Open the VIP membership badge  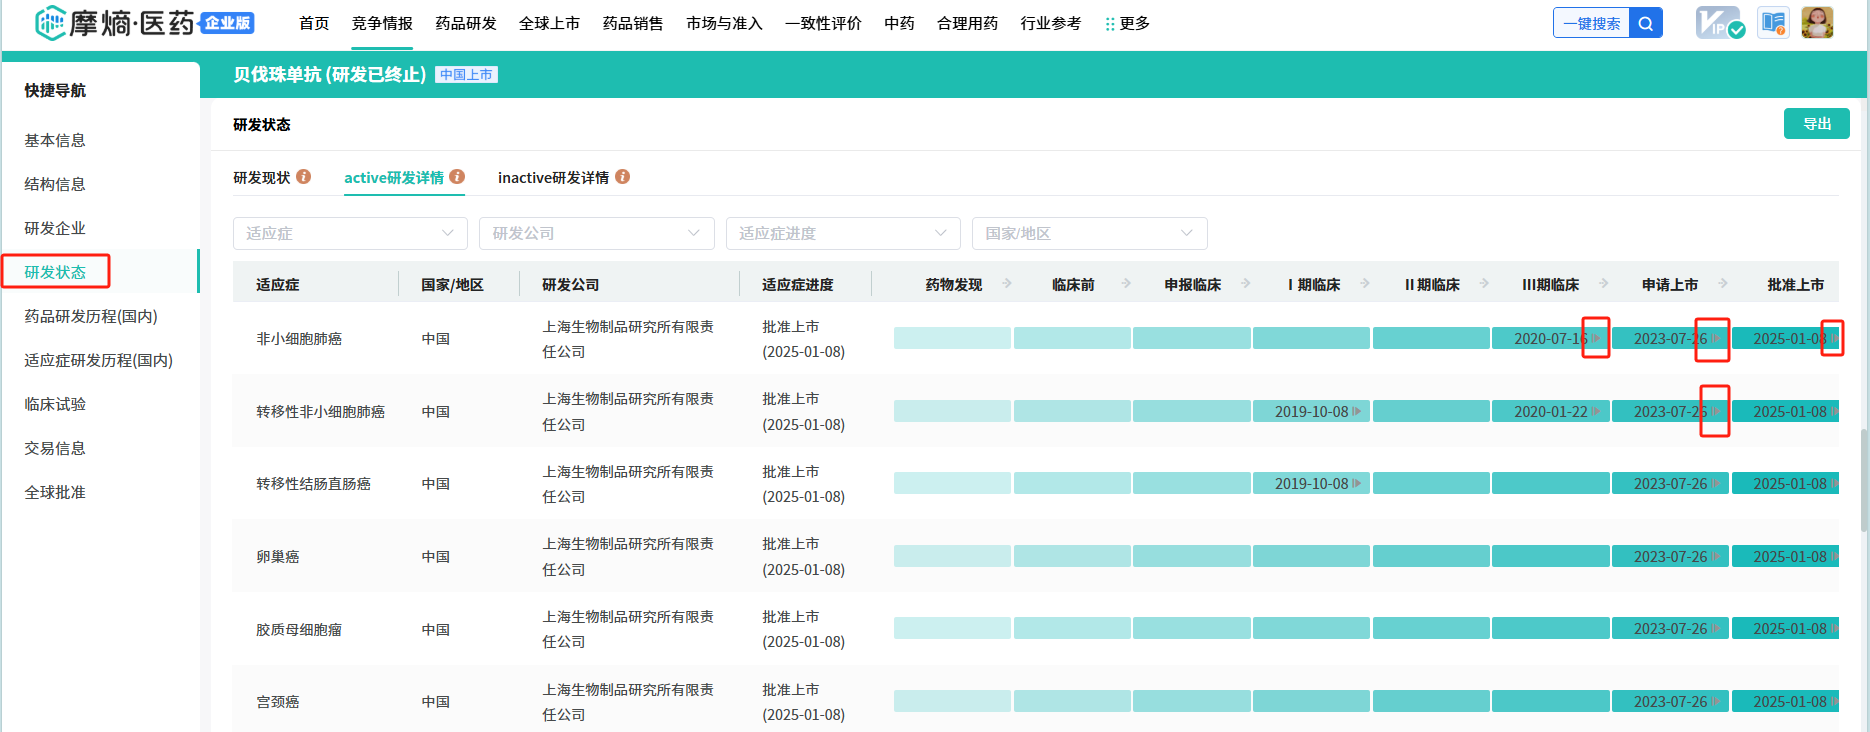coord(1719,23)
